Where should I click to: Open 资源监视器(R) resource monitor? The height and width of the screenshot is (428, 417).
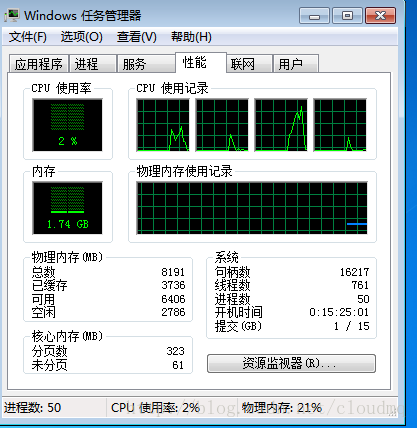(291, 363)
